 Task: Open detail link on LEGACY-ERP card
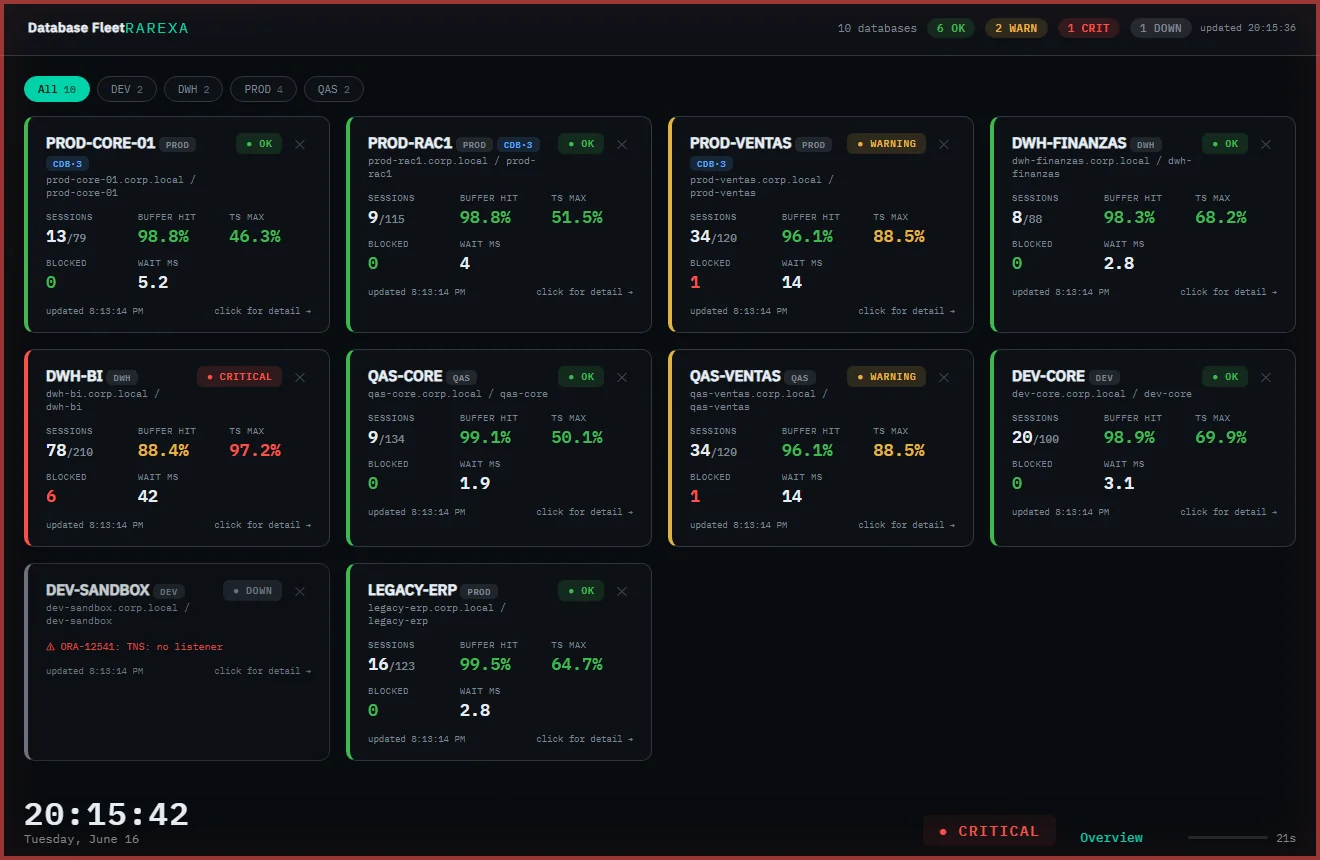(585, 739)
